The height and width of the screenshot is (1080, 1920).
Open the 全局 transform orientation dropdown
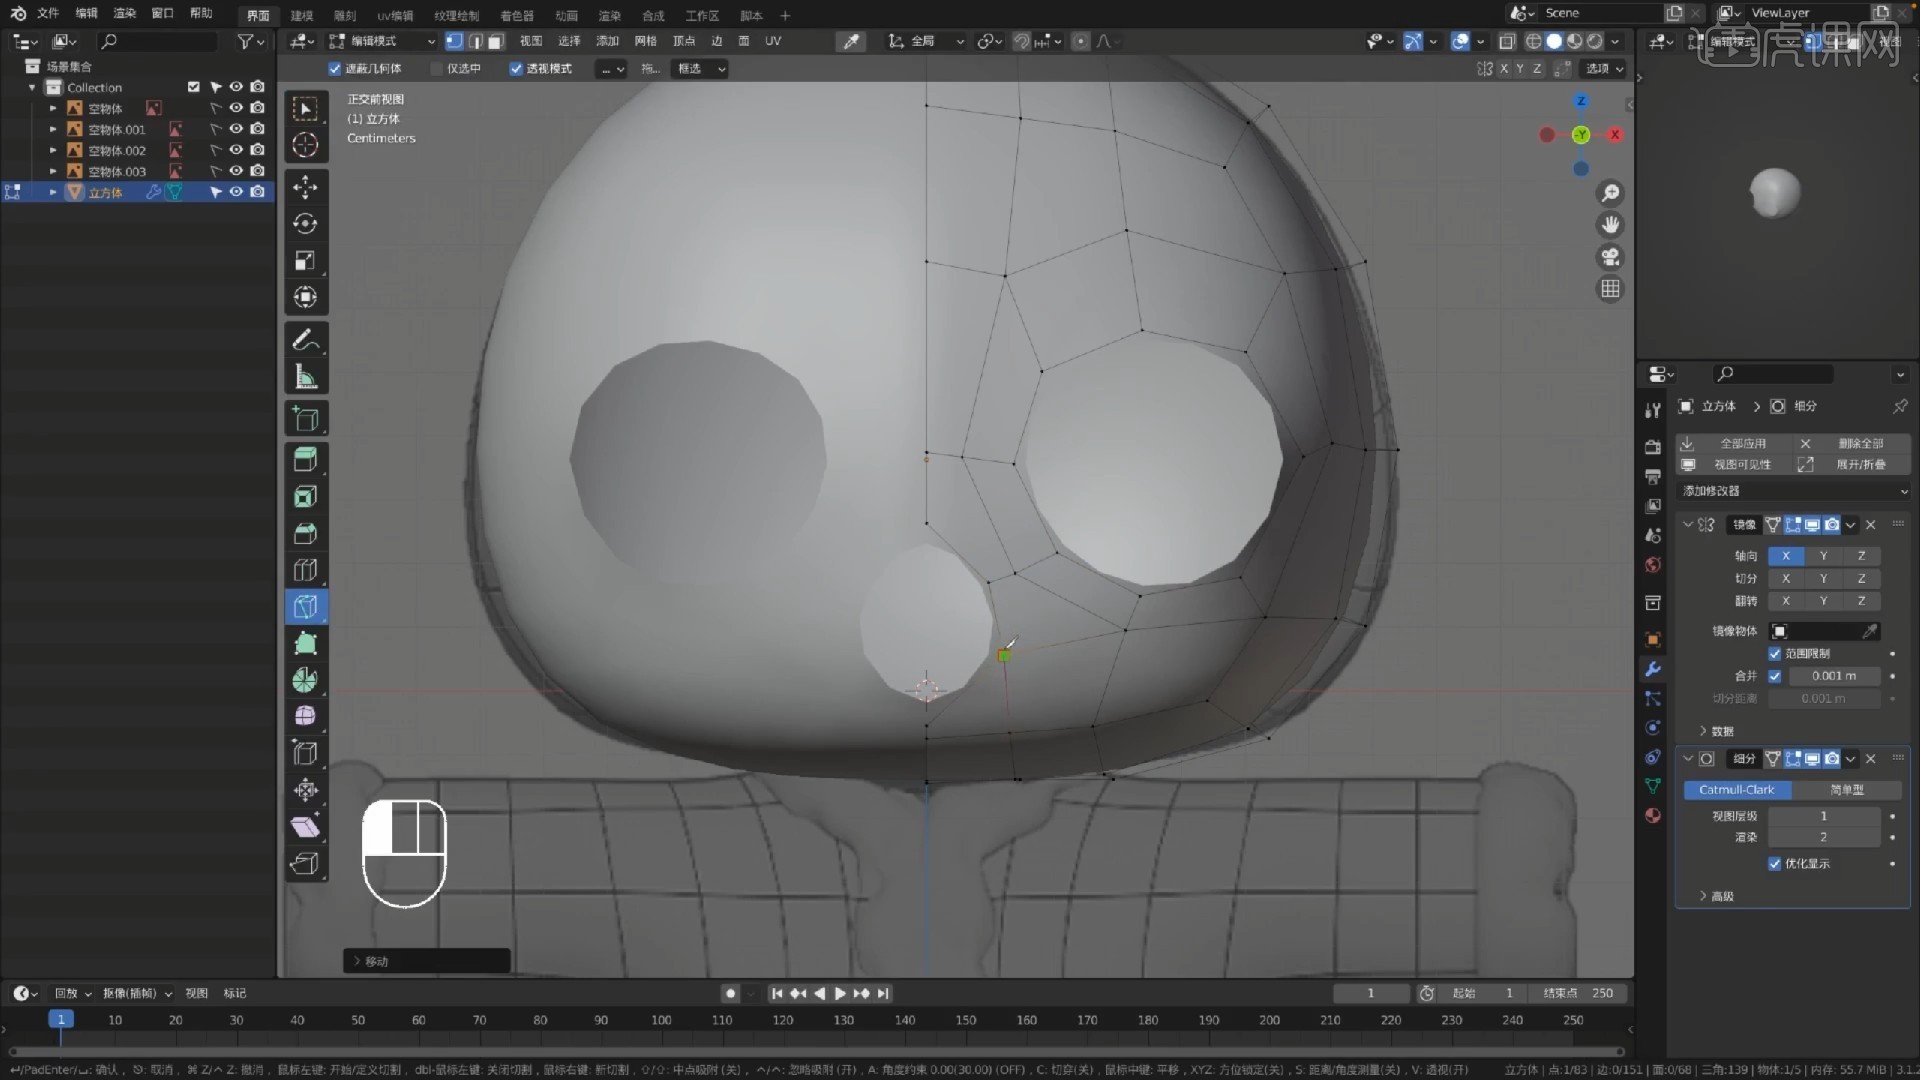927,41
